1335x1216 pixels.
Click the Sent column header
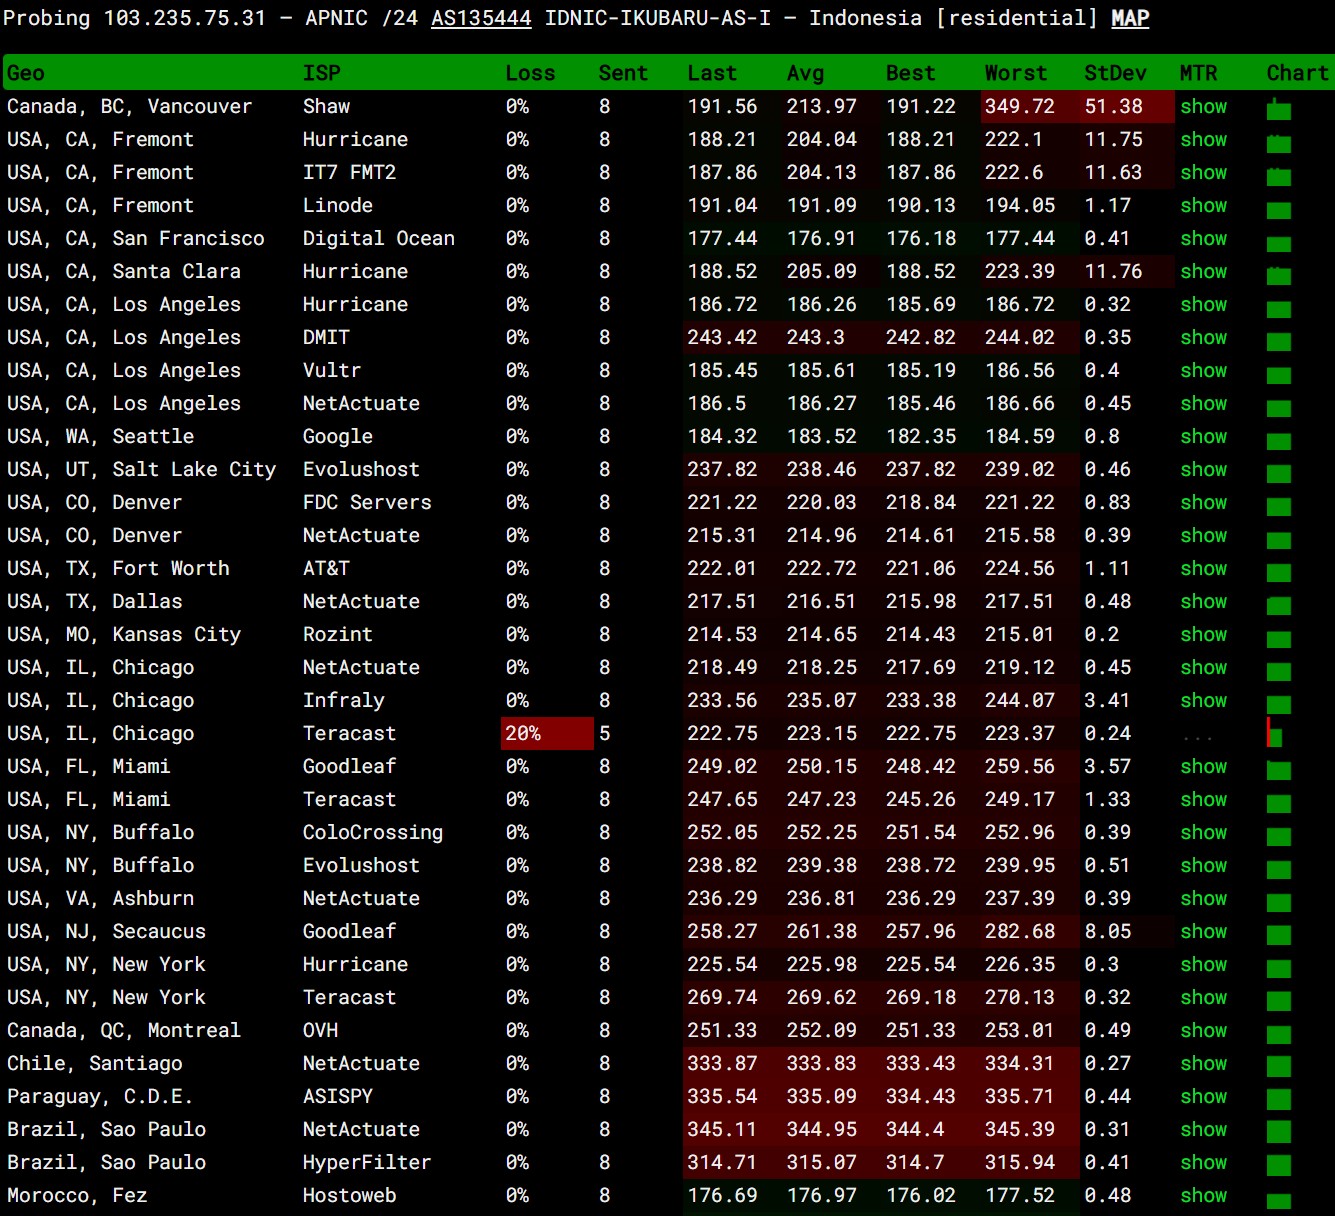pos(623,73)
